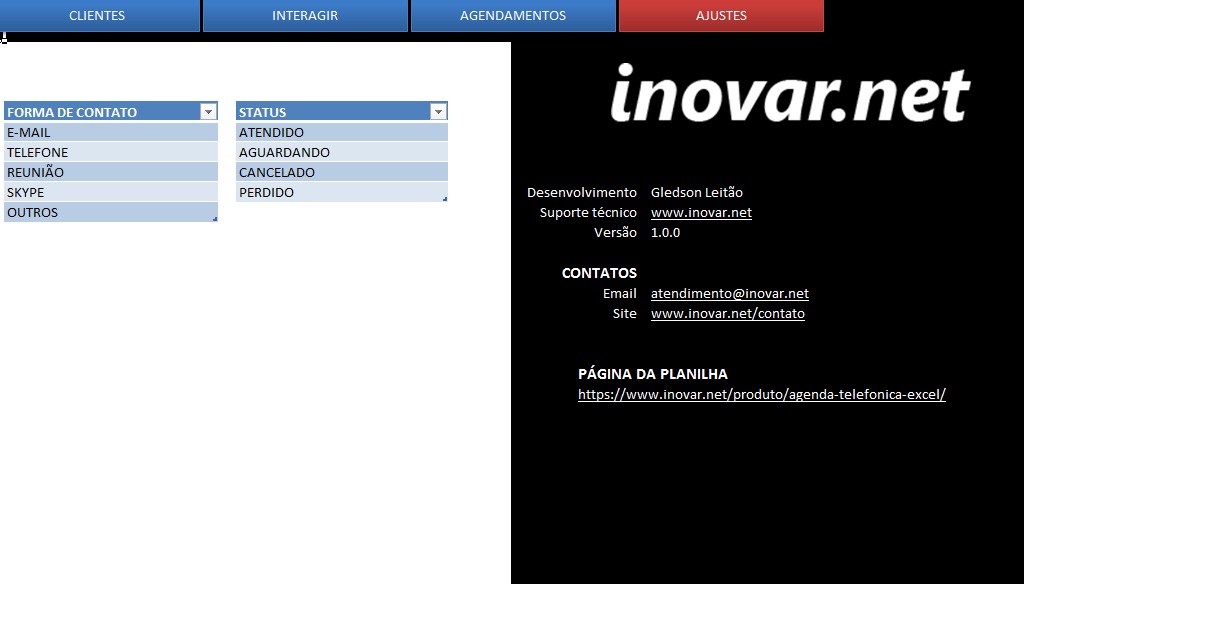
Task: Select the E-MAIL cell
Action: (111, 132)
